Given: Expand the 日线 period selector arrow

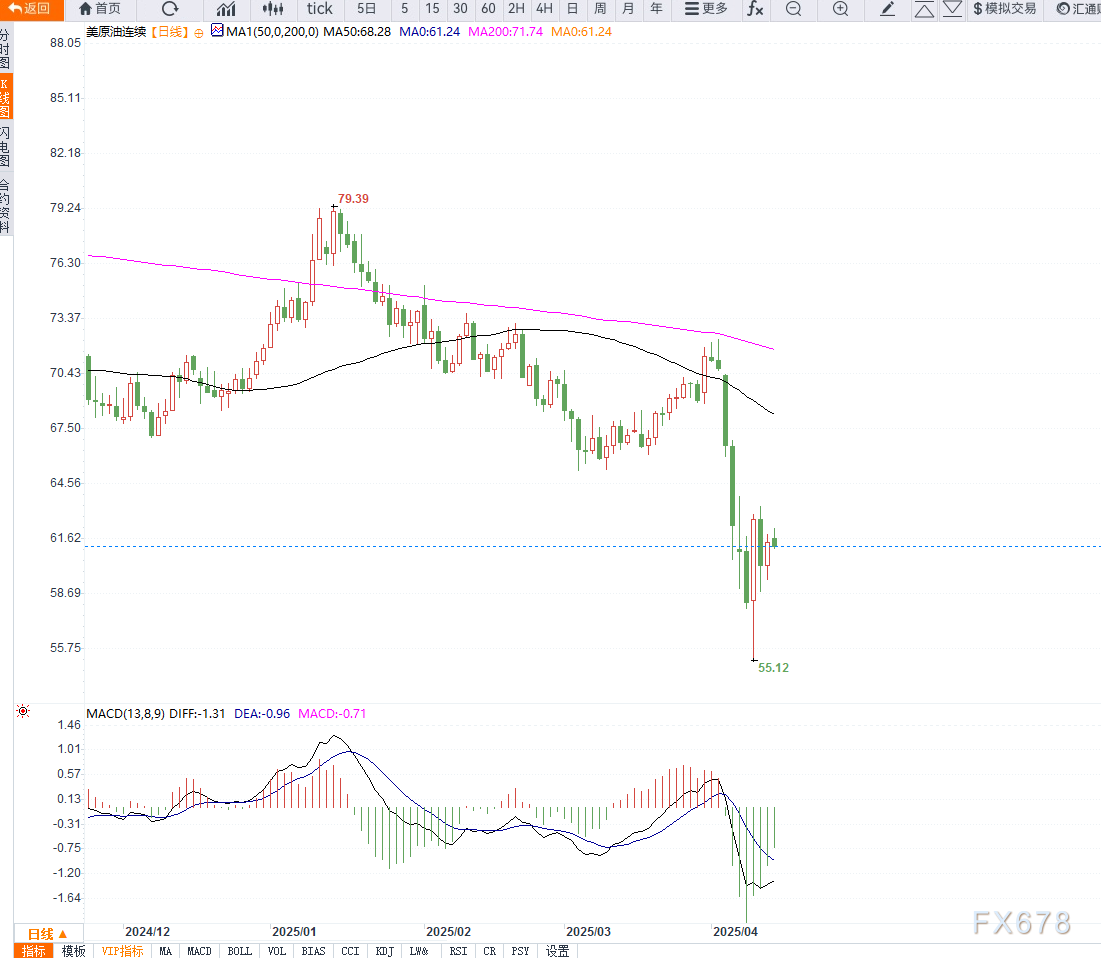Looking at the screenshot, I should coord(62,934).
